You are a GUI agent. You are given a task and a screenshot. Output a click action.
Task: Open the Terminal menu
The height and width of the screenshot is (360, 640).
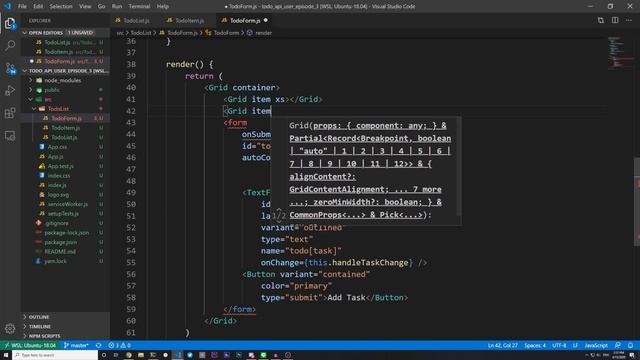point(139,6)
